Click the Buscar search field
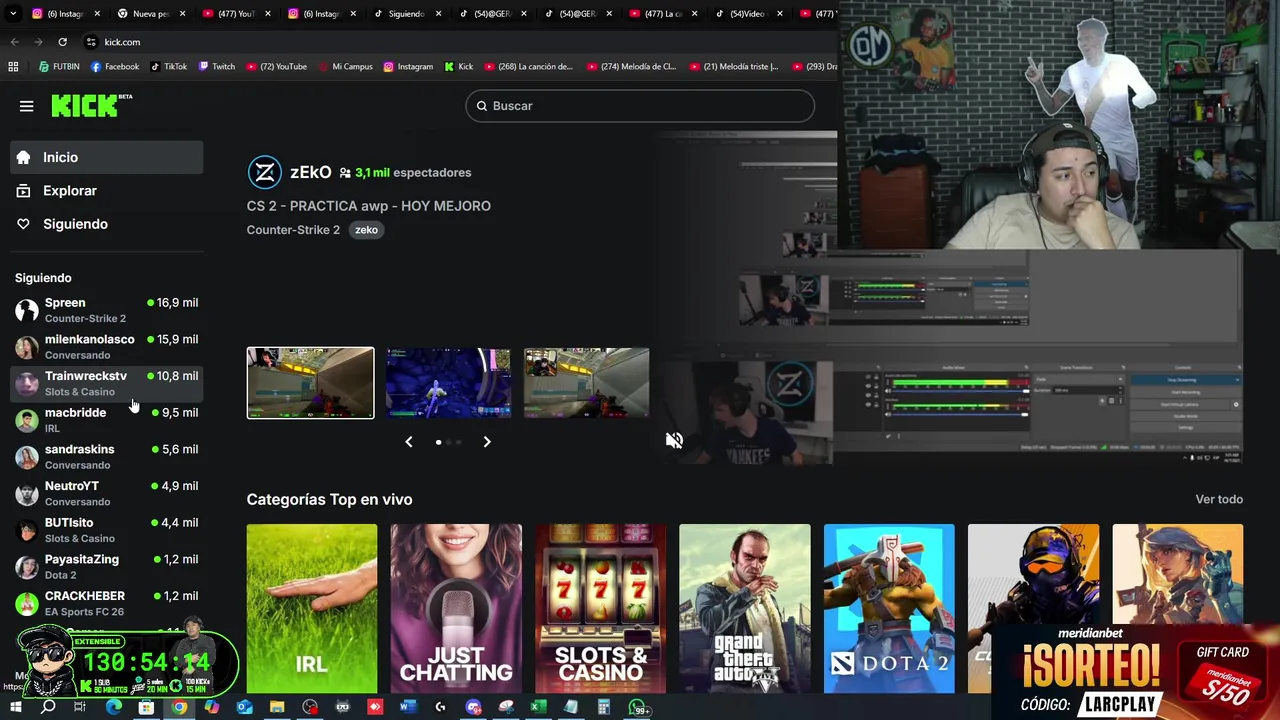 [x=640, y=106]
